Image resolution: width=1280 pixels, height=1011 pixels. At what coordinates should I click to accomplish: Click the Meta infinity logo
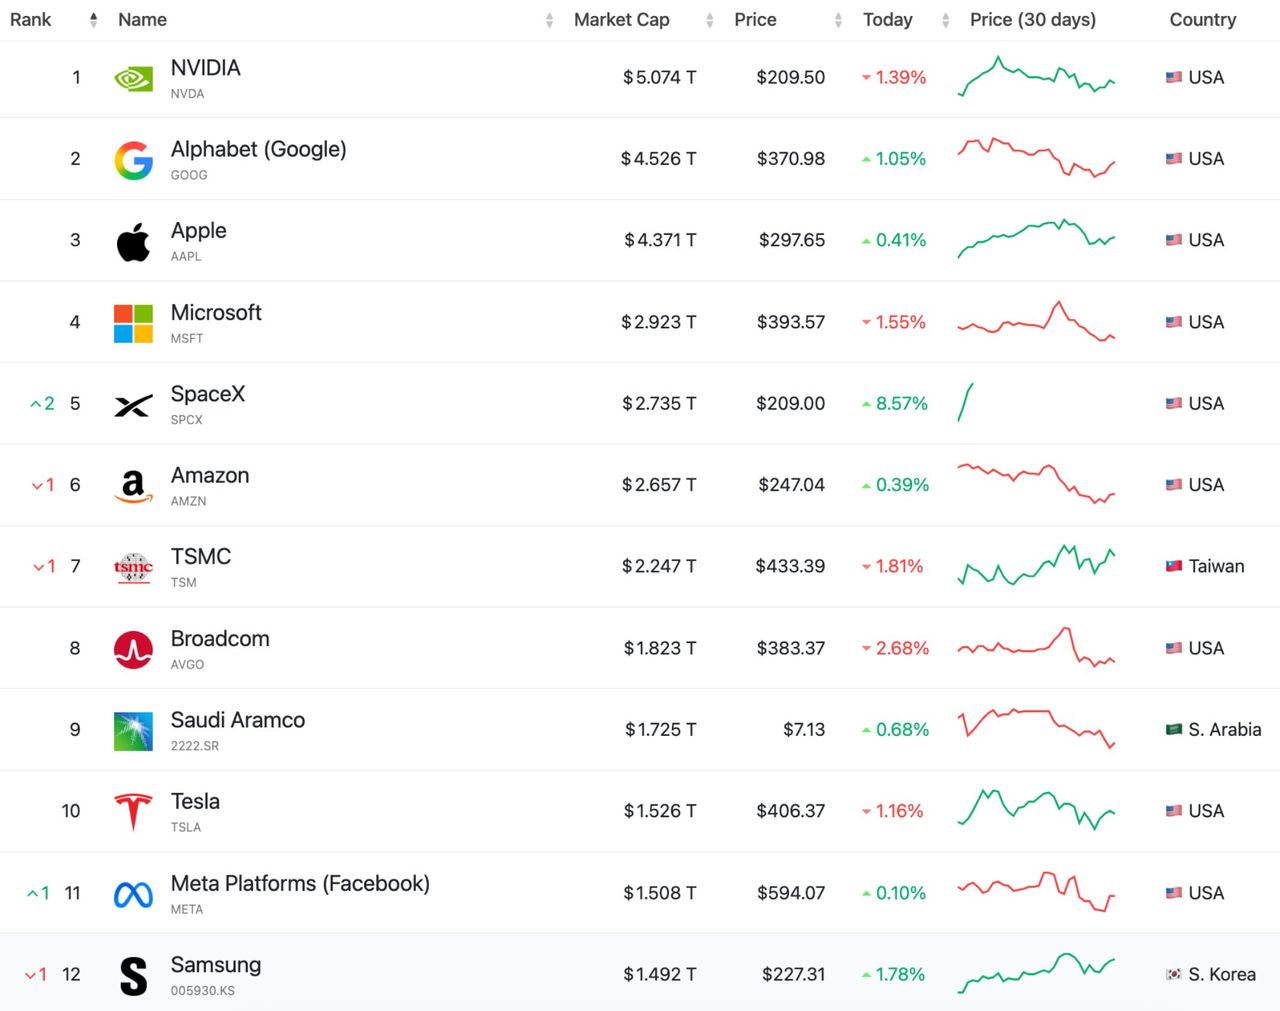tap(133, 895)
